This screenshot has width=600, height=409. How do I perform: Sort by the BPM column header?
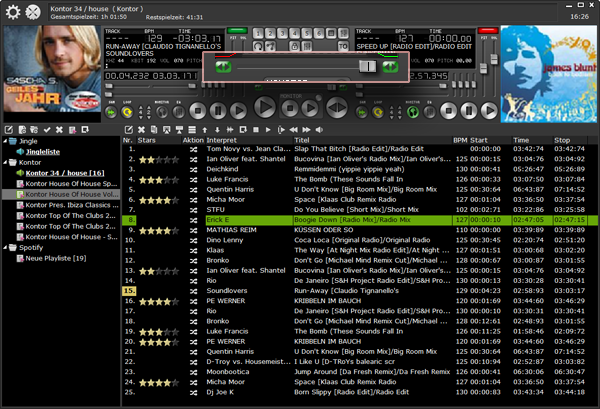pos(460,140)
